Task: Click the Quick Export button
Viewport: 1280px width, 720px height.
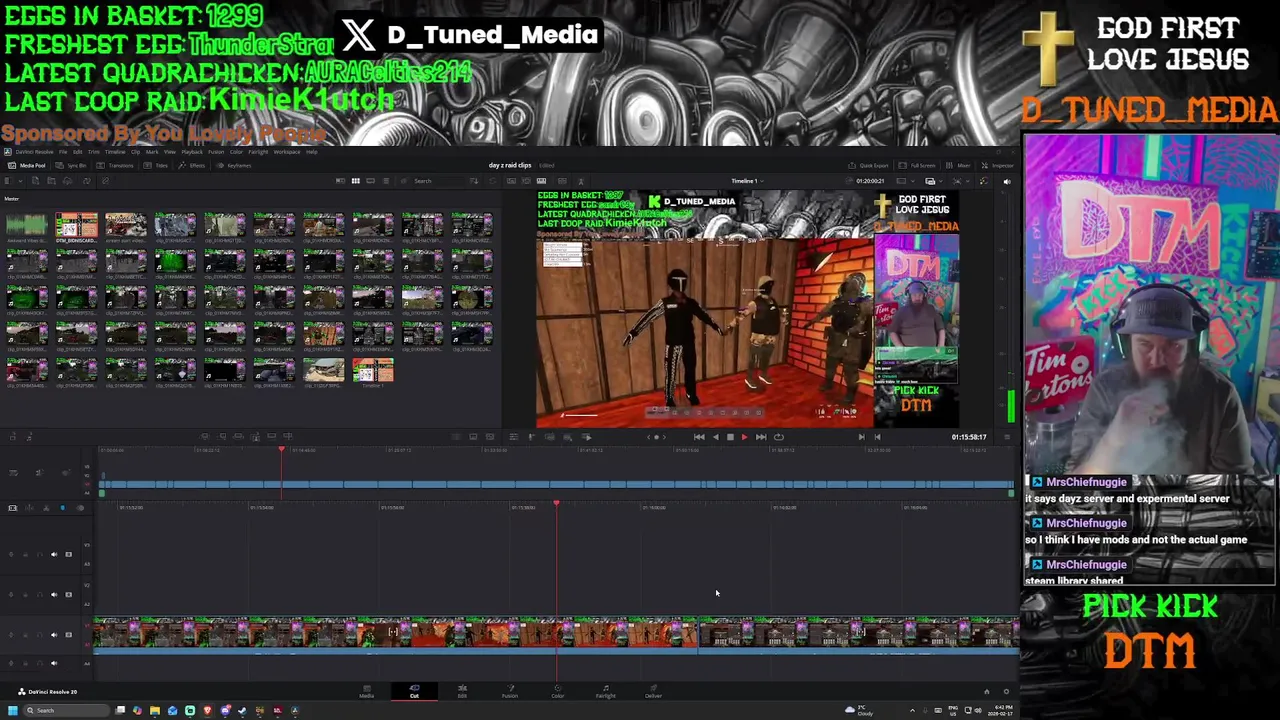Action: tap(869, 165)
